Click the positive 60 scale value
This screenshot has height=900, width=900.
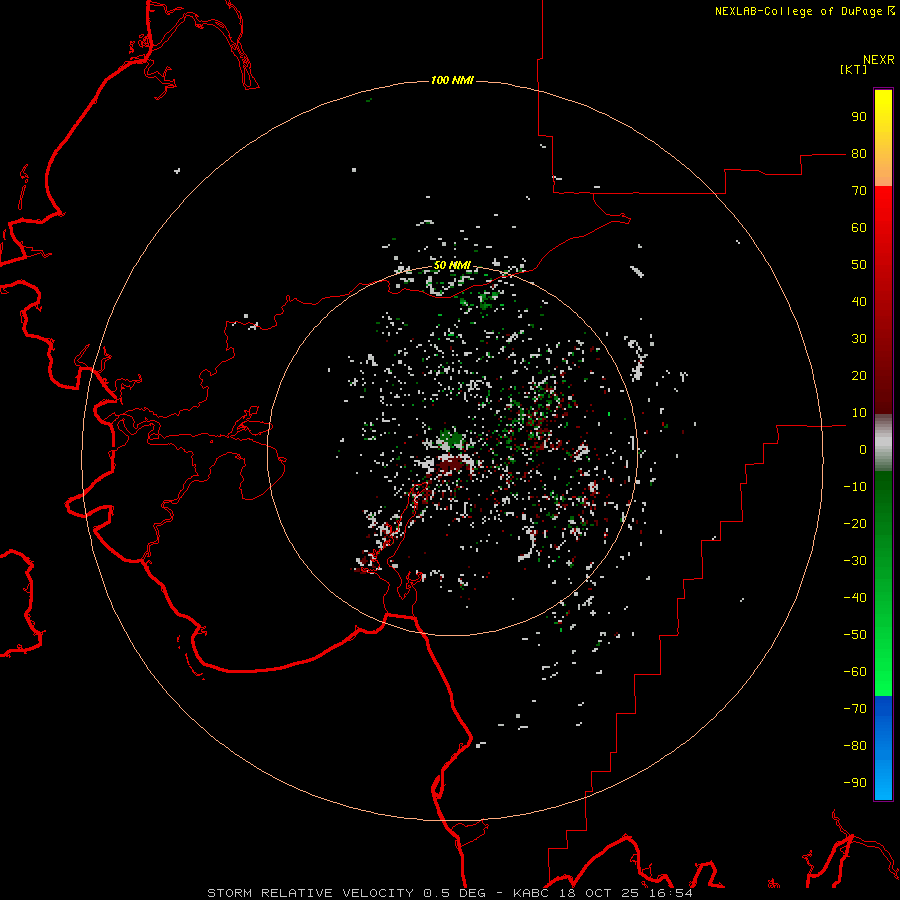click(859, 228)
